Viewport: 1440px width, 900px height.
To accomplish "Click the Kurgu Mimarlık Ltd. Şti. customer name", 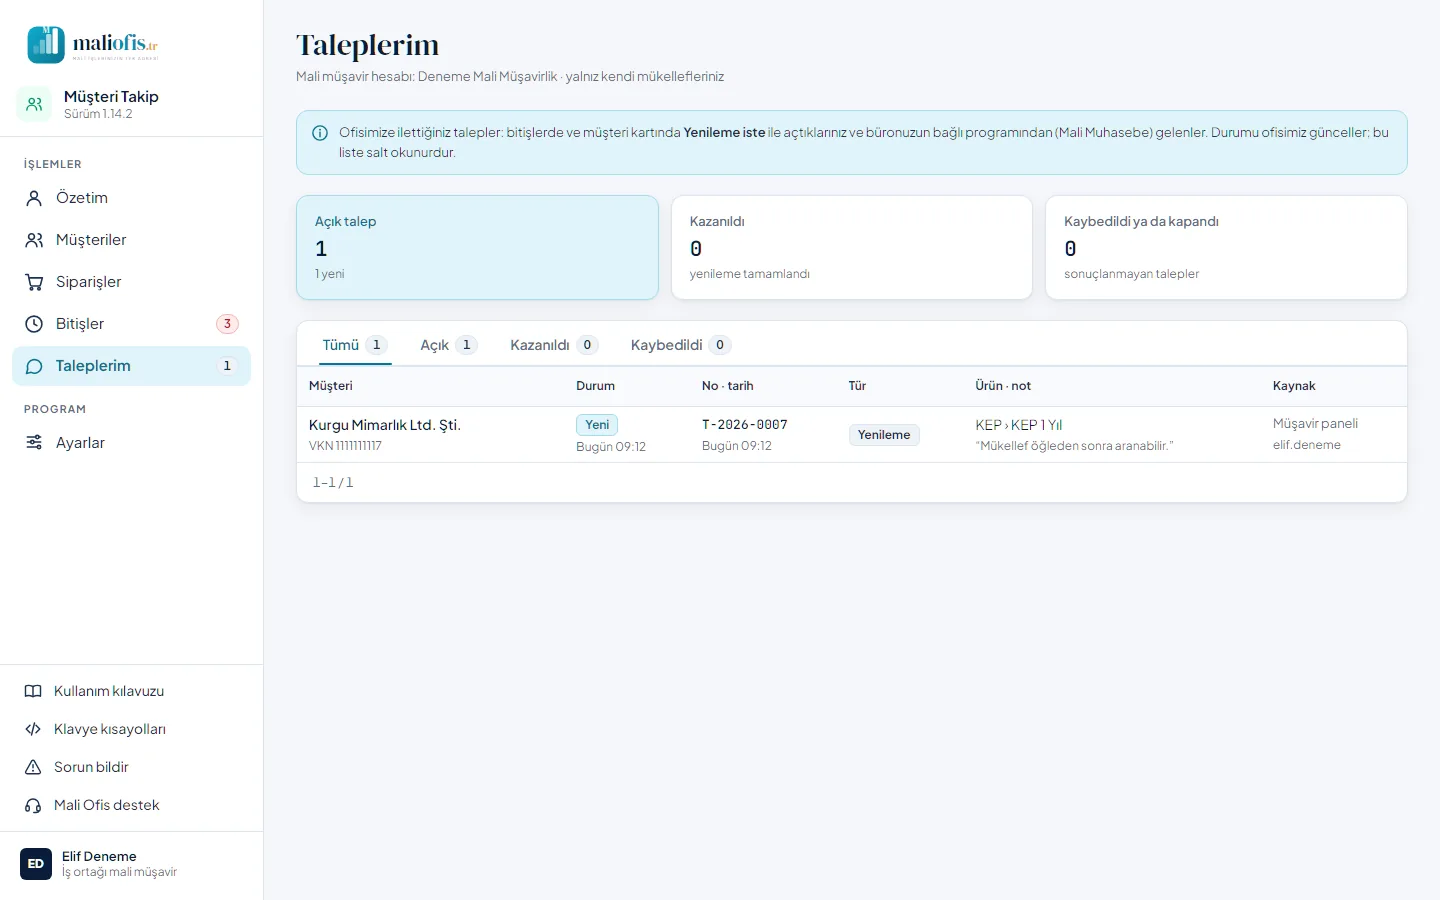I will coord(385,425).
